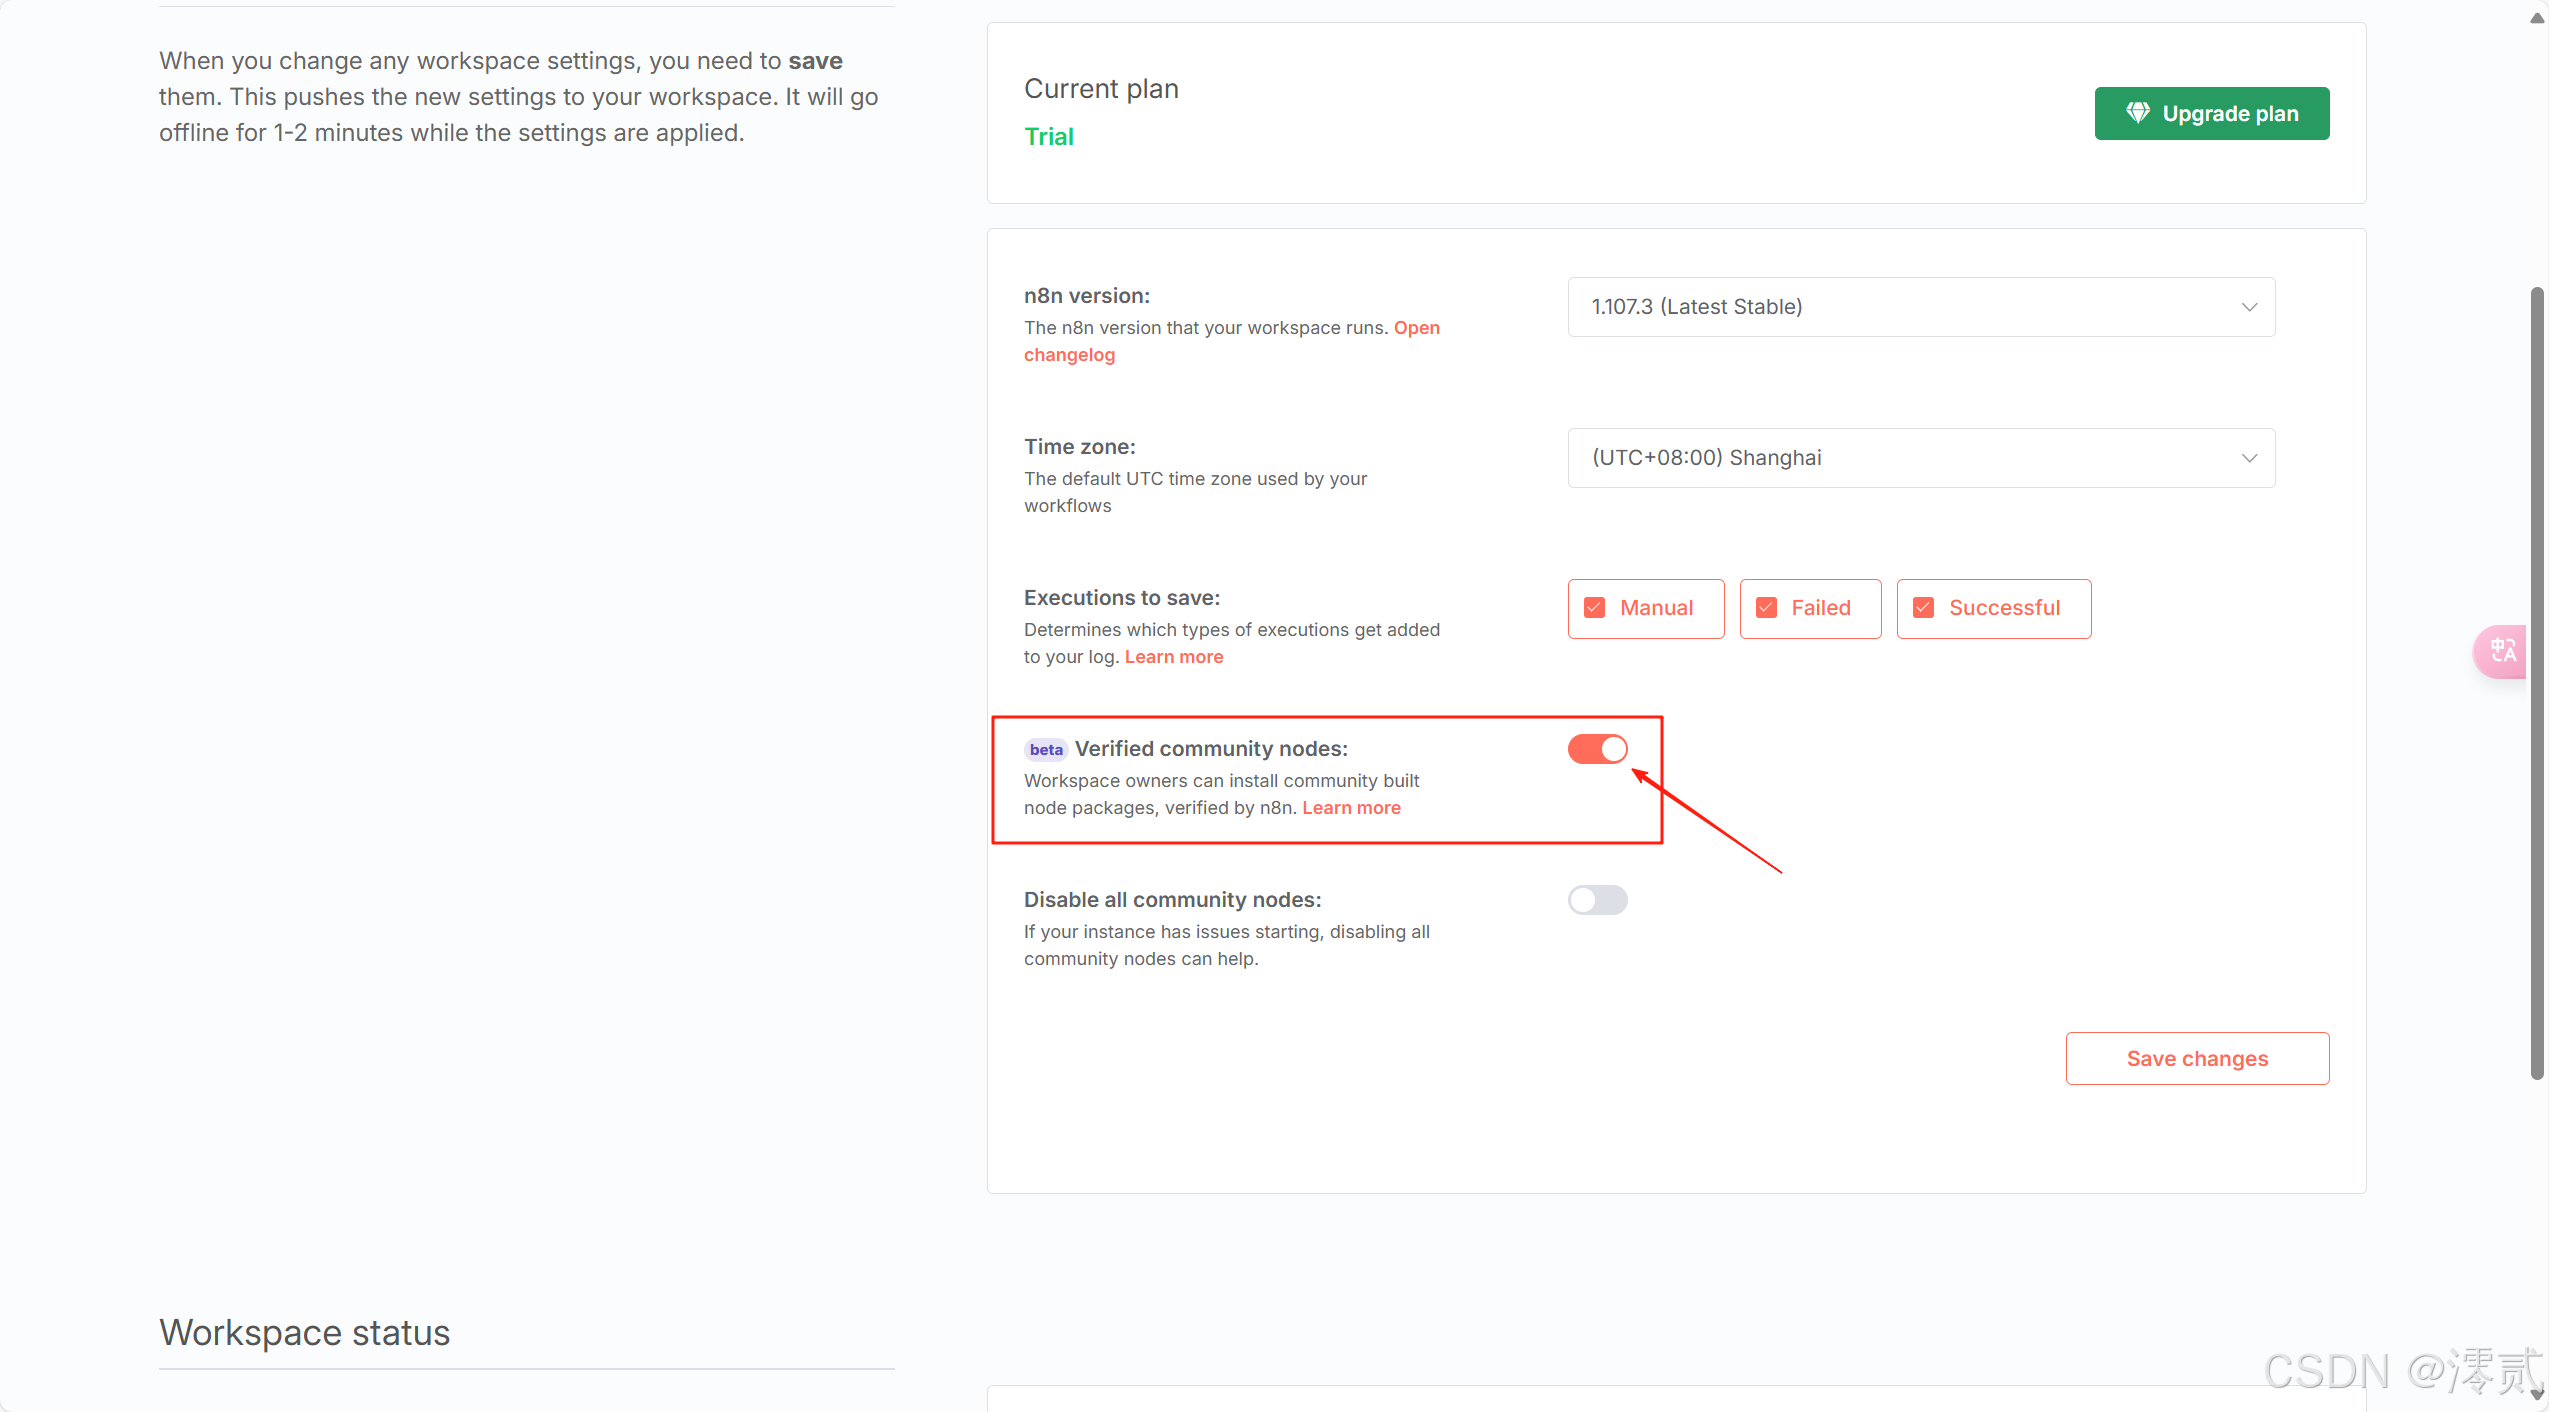The image size is (2549, 1412).
Task: Click the Time zone dropdown chevron
Action: [2249, 458]
